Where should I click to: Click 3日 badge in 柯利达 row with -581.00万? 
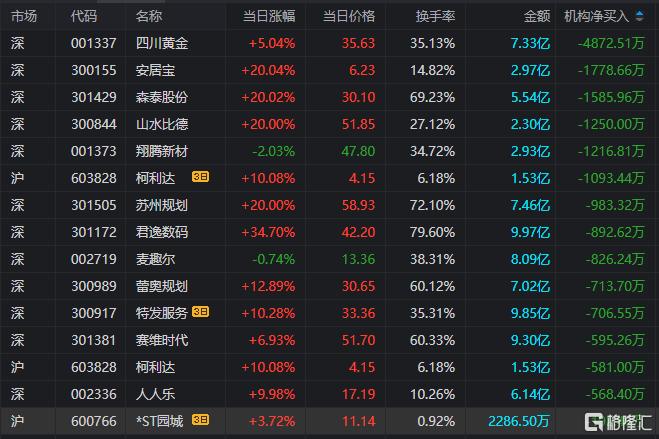(x=201, y=366)
